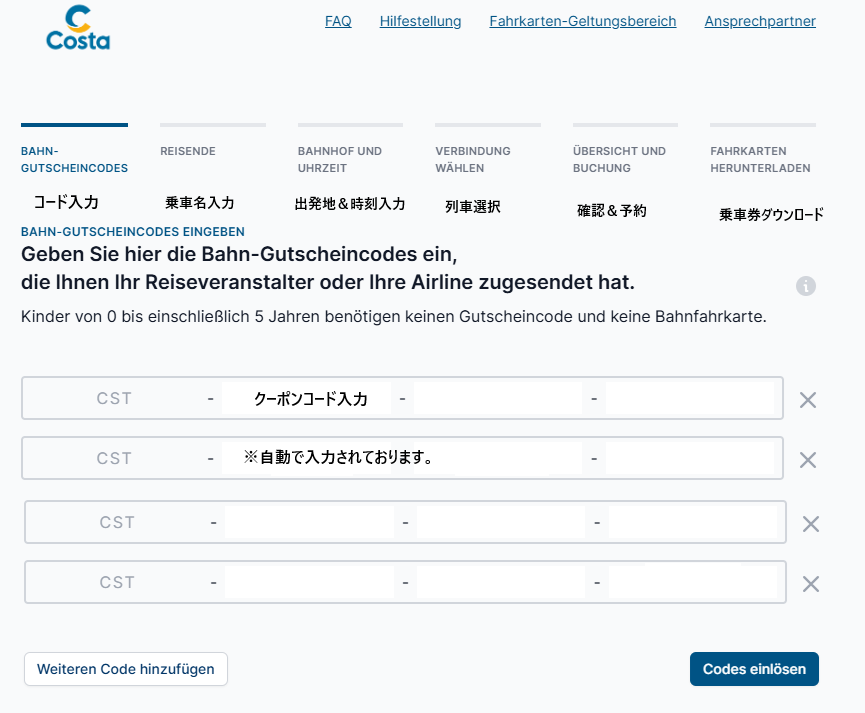865x713 pixels.
Task: Remove the third CST code row
Action: [810, 524]
